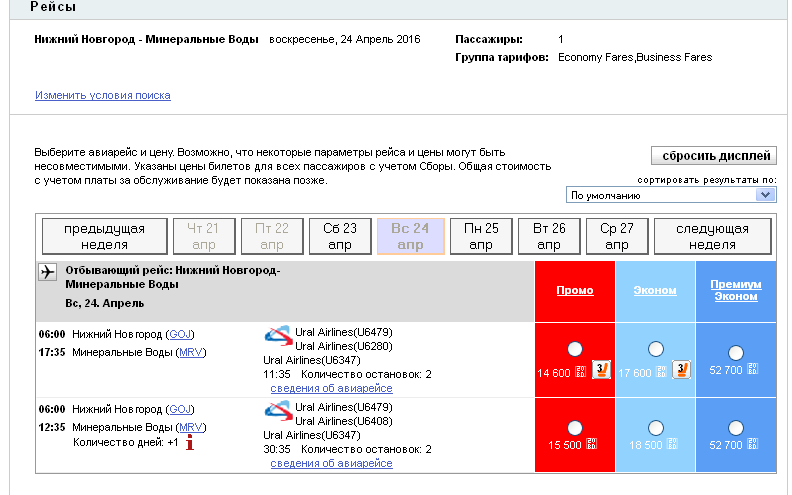Go to следующая неделя

[x=713, y=236]
